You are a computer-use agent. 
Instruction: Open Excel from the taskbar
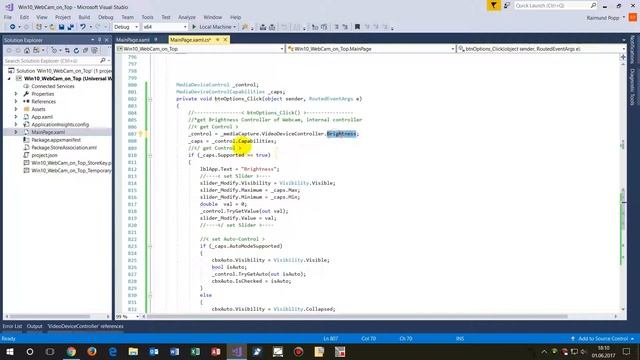click(195, 351)
